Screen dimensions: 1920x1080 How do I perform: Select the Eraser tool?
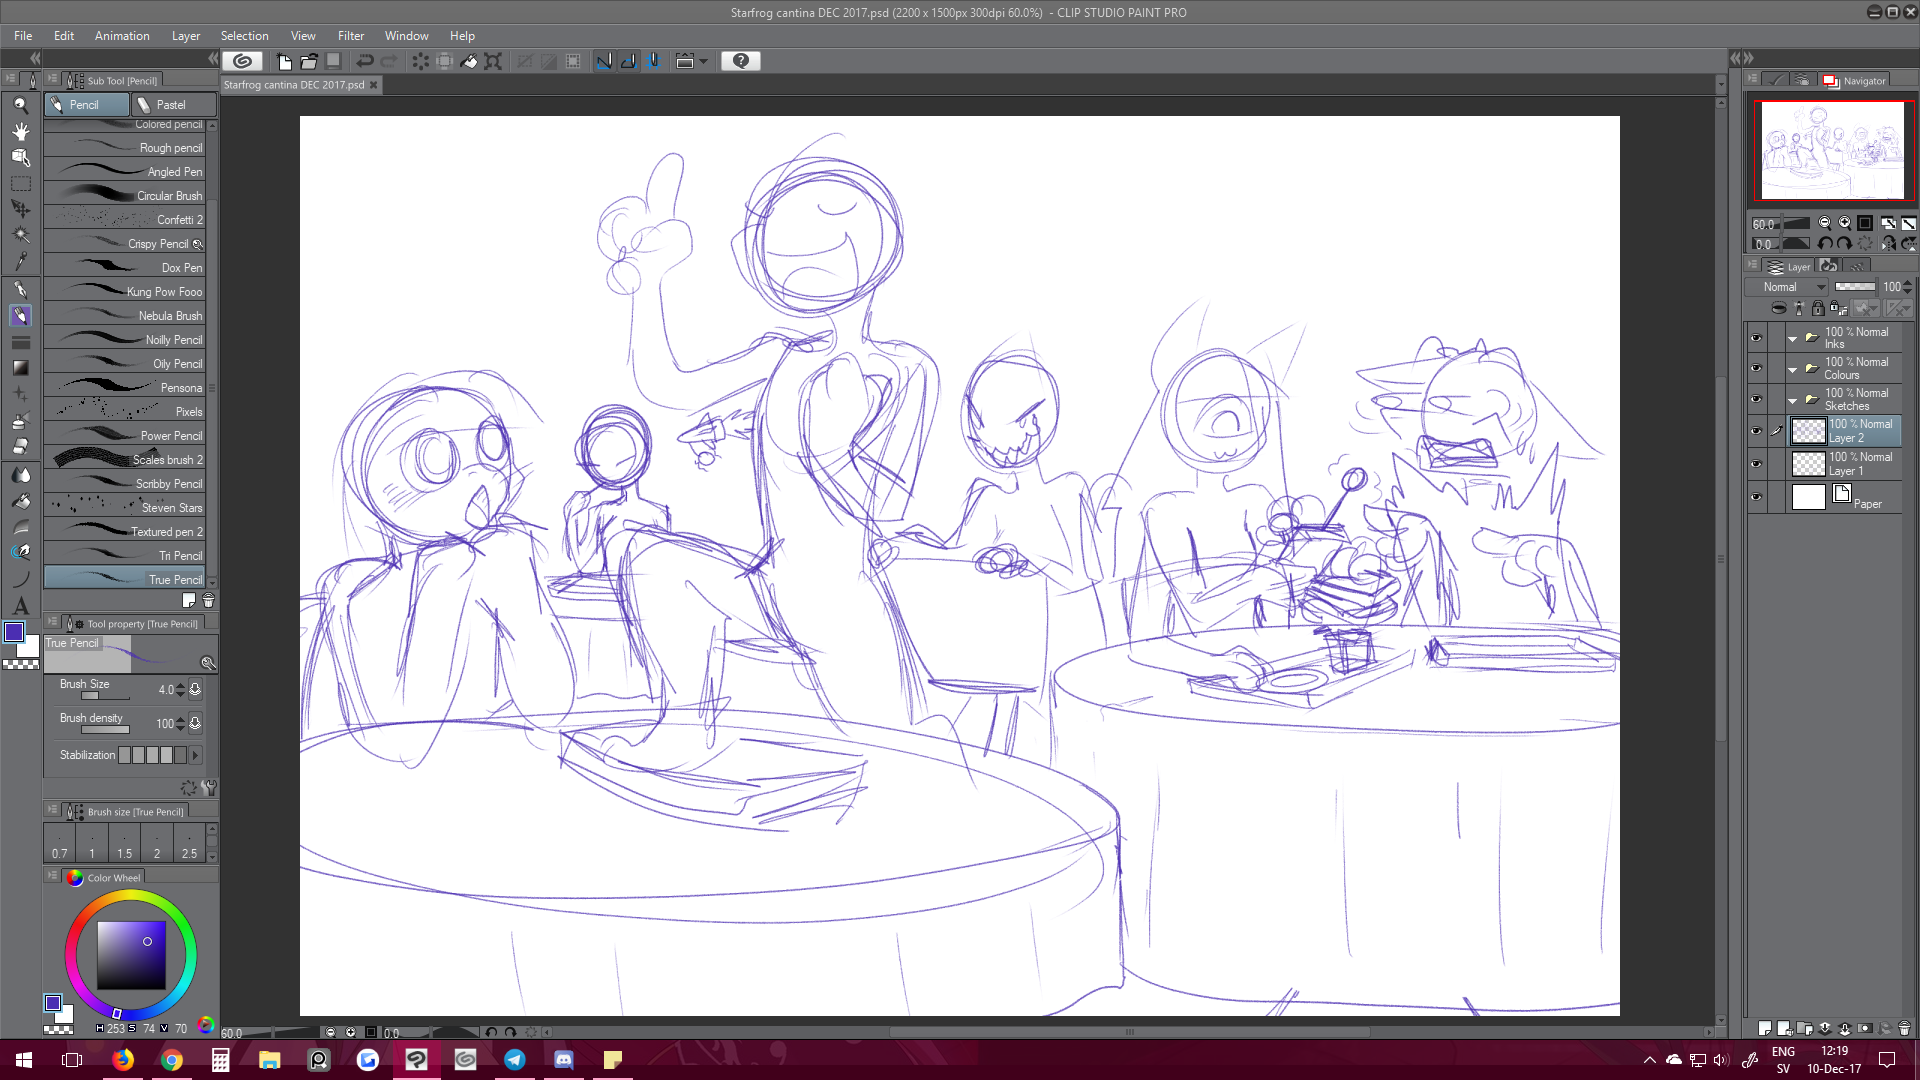click(x=20, y=447)
